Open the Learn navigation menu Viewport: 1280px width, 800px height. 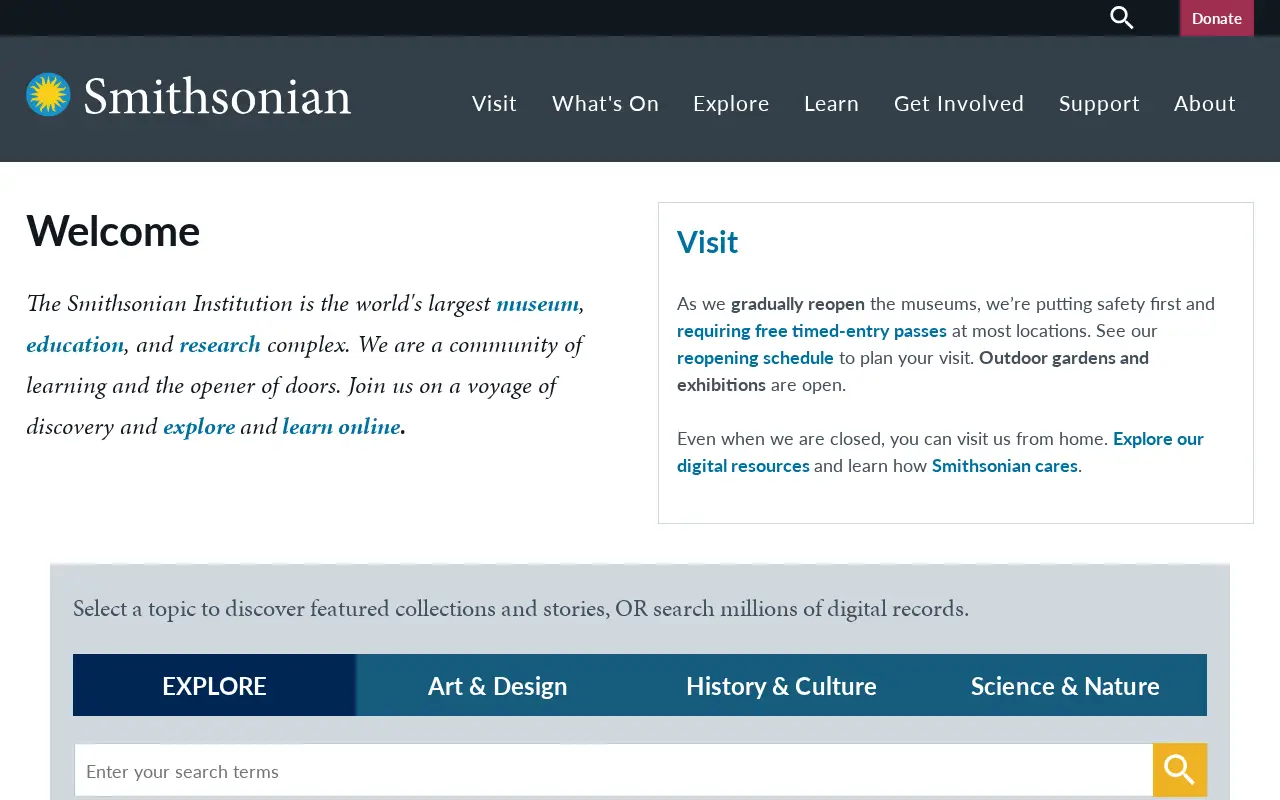(x=831, y=103)
